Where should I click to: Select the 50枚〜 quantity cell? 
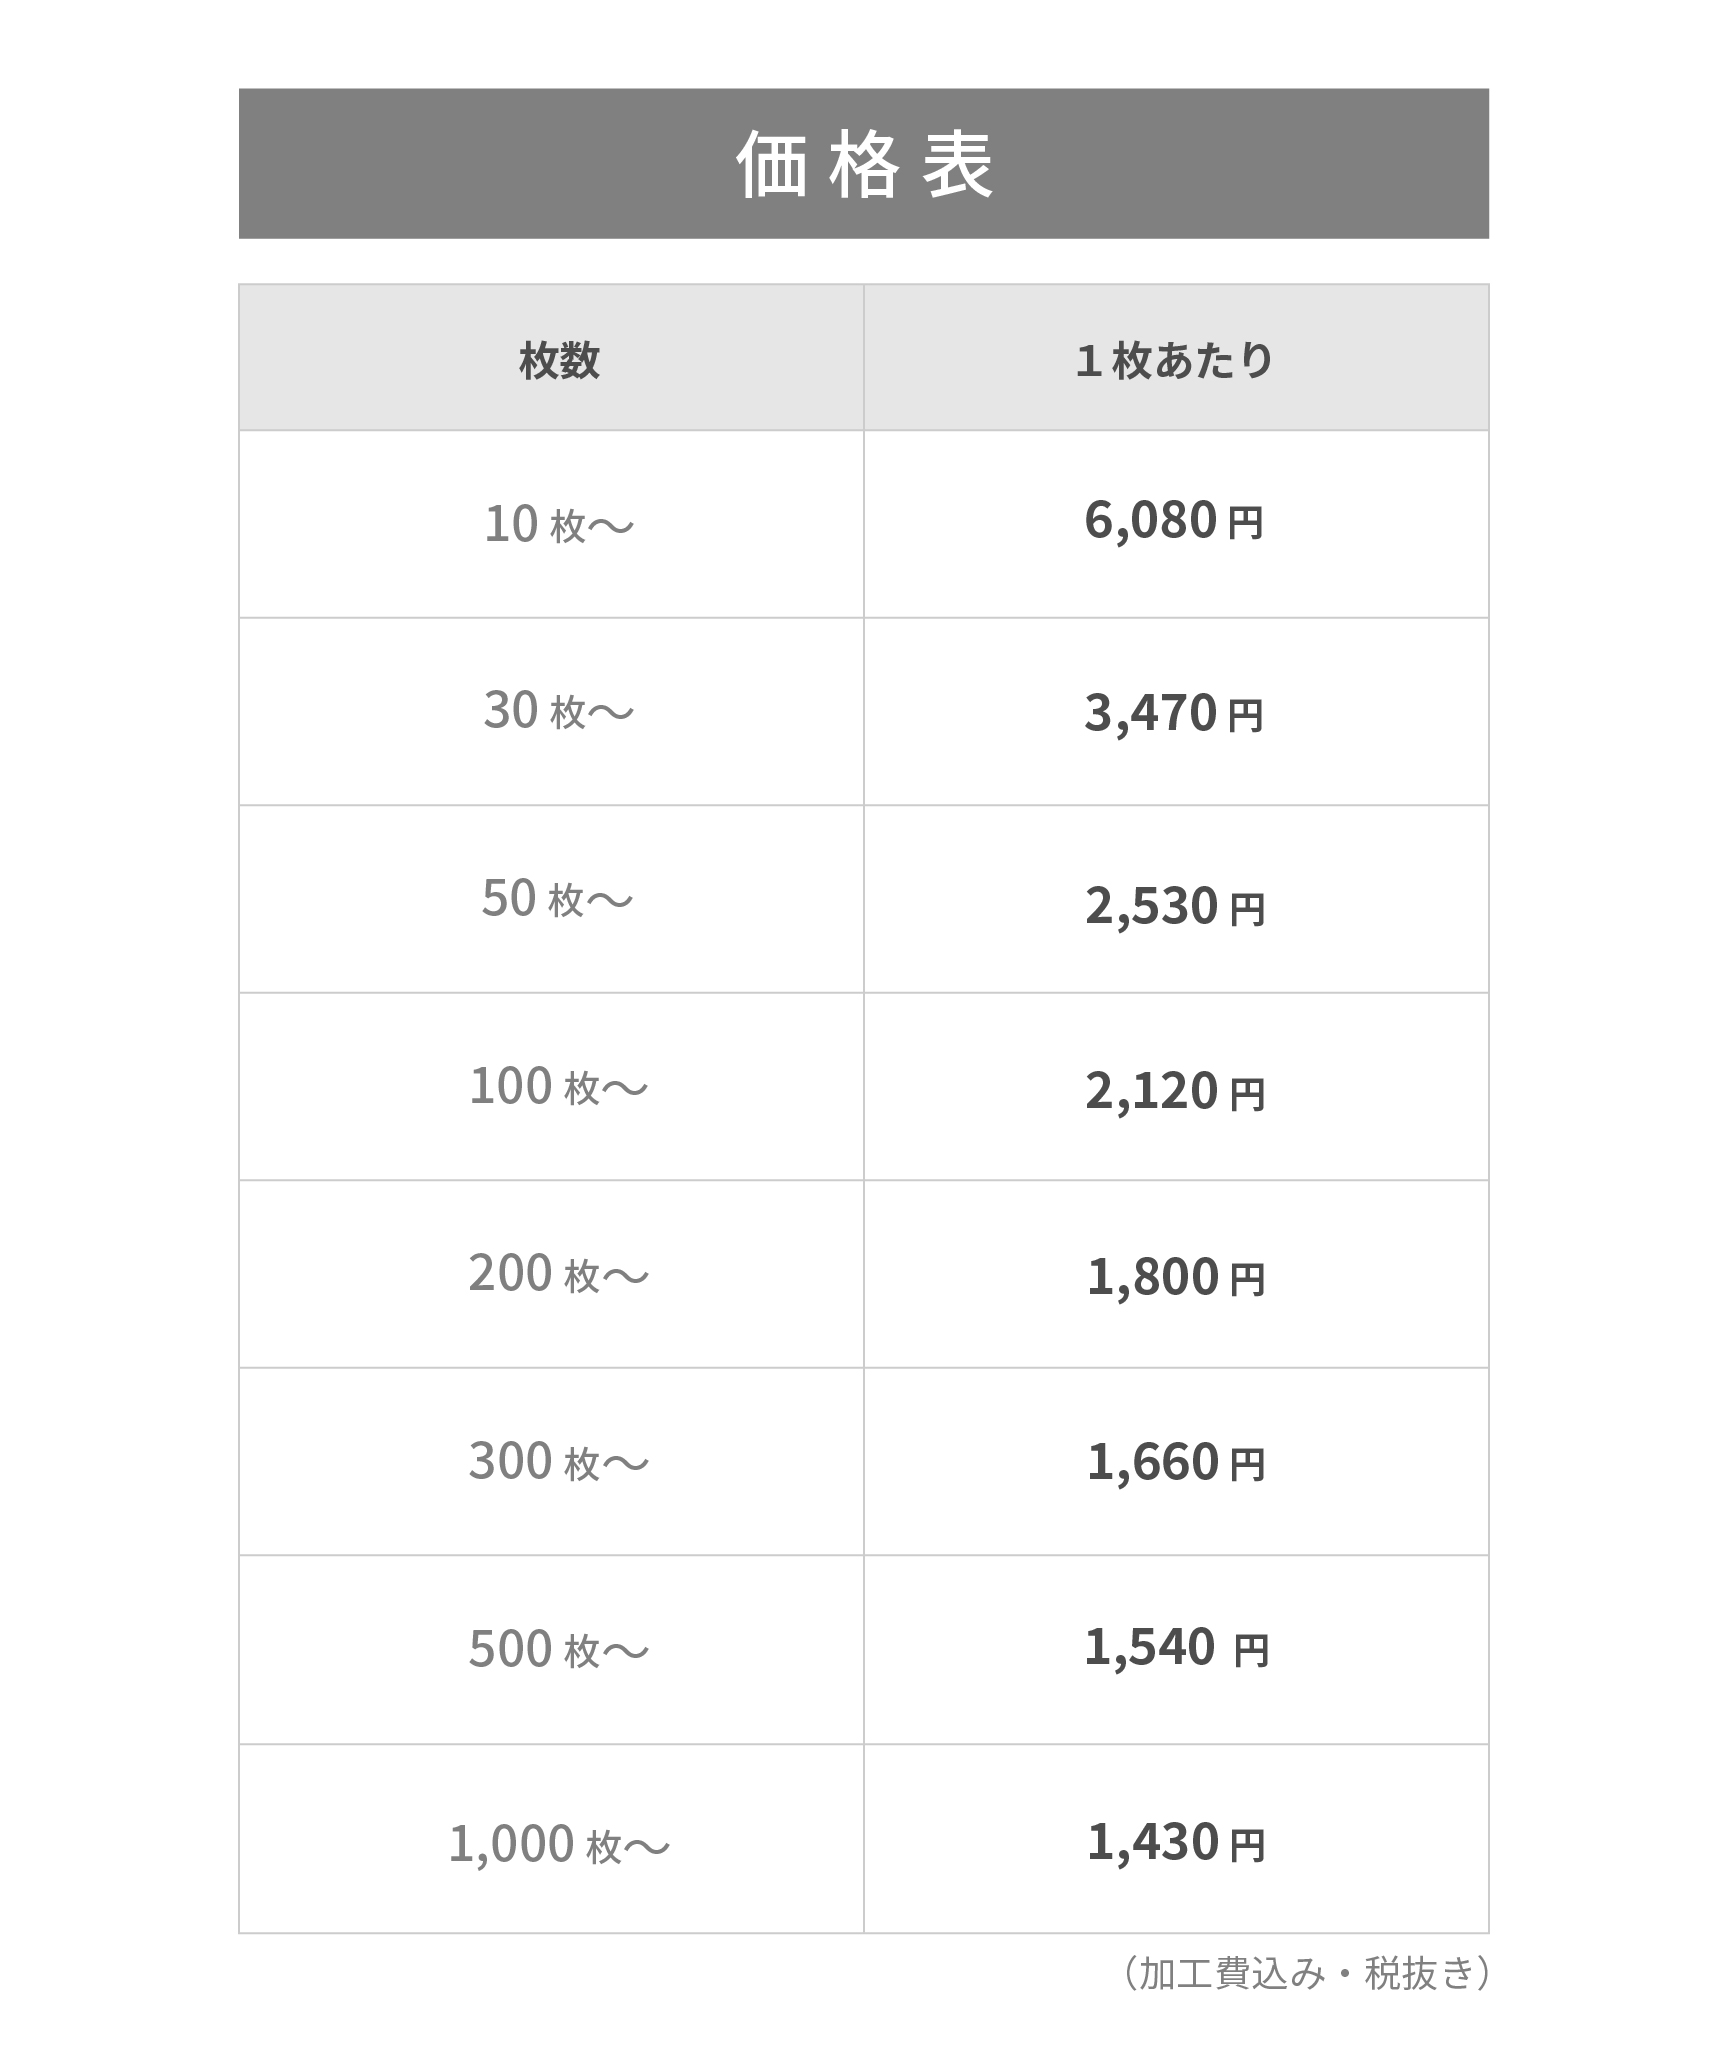coord(557,899)
